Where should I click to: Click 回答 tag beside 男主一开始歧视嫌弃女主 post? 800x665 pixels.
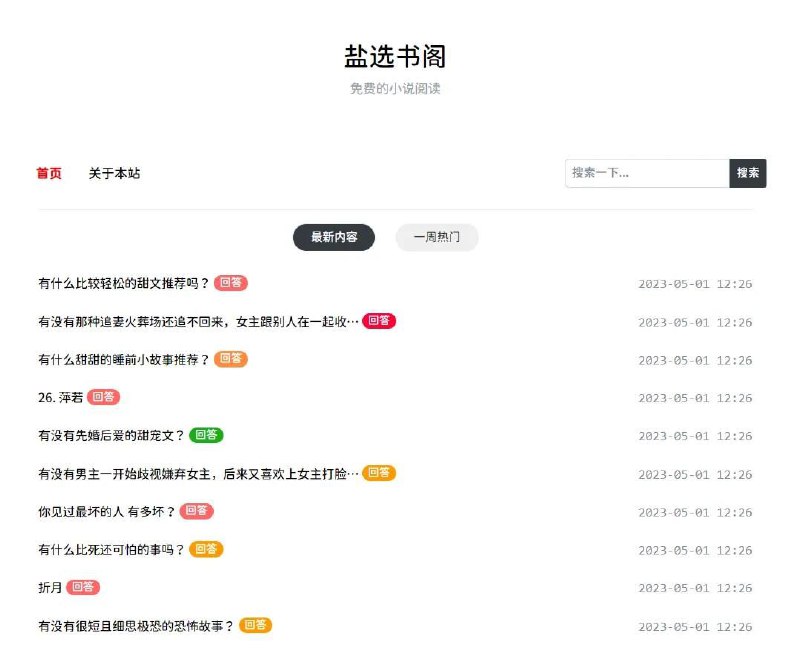pyautogui.click(x=379, y=474)
